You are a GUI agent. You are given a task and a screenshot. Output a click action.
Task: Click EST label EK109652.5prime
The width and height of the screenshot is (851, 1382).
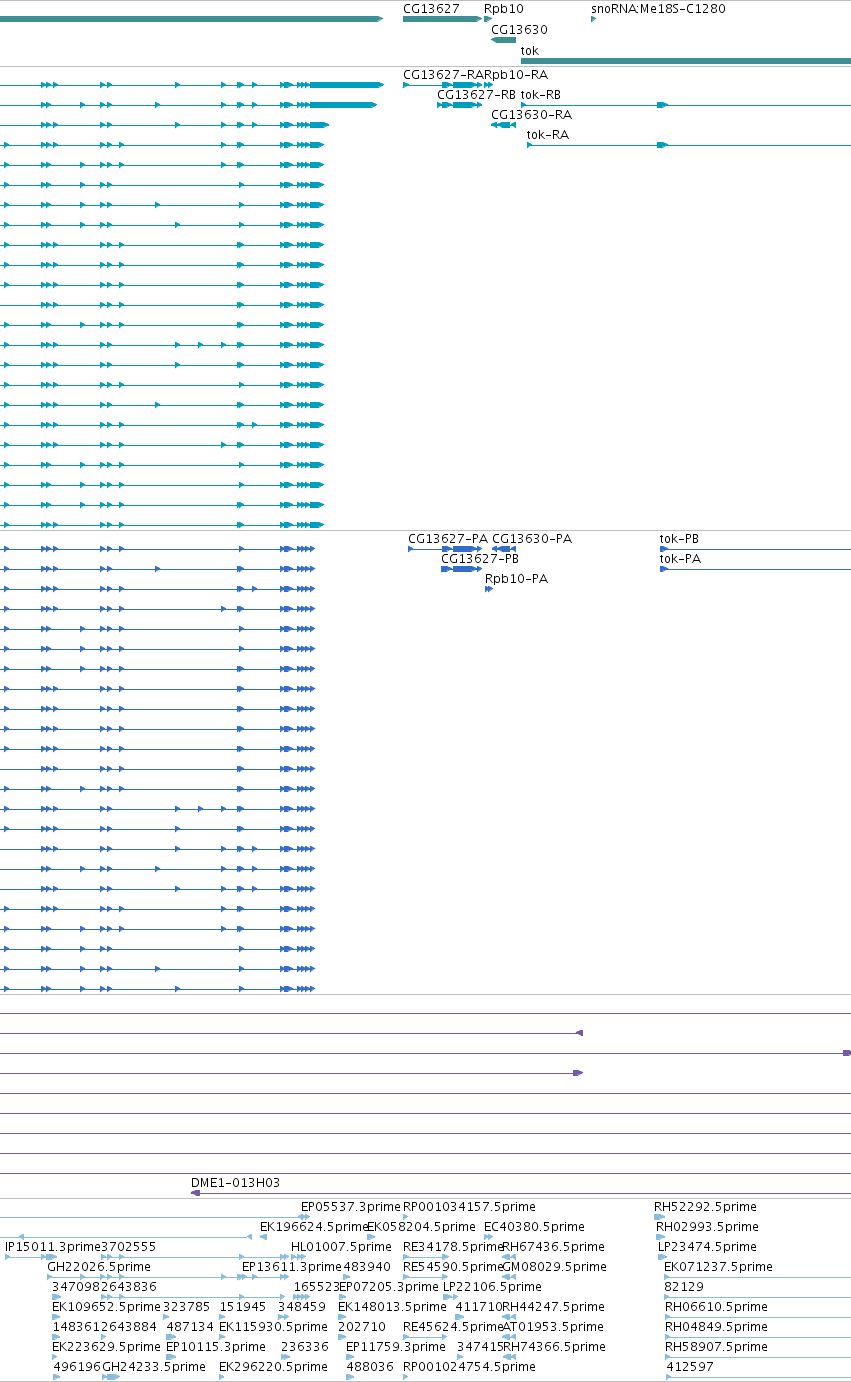[106, 1307]
